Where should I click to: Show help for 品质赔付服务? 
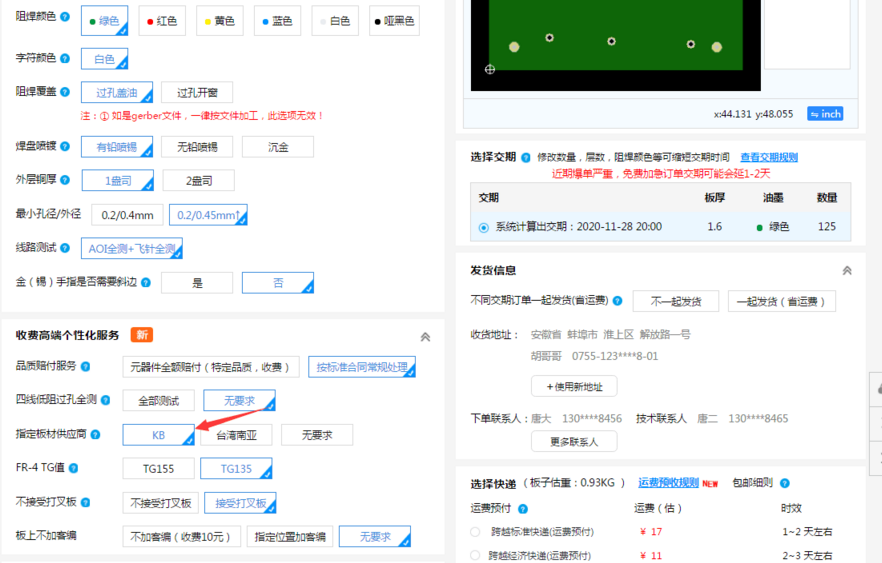(85, 366)
